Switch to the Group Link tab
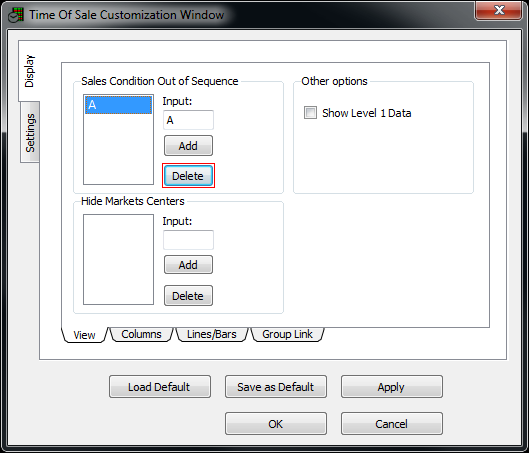Screen dimensions: 529x453 pos(287,334)
